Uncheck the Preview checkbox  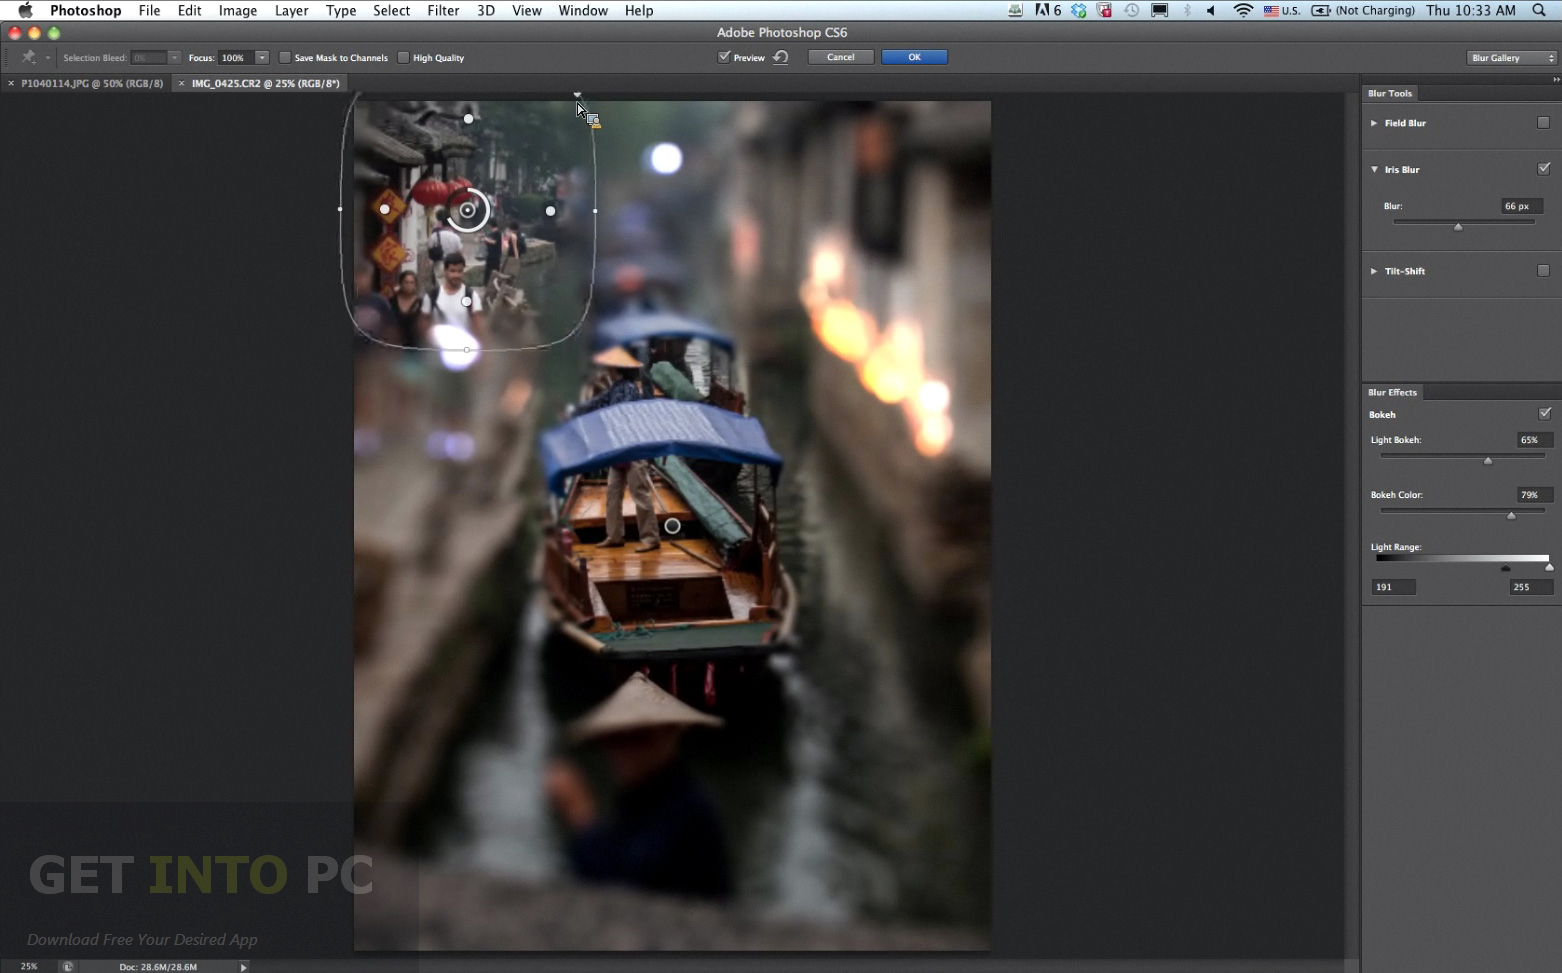(724, 57)
